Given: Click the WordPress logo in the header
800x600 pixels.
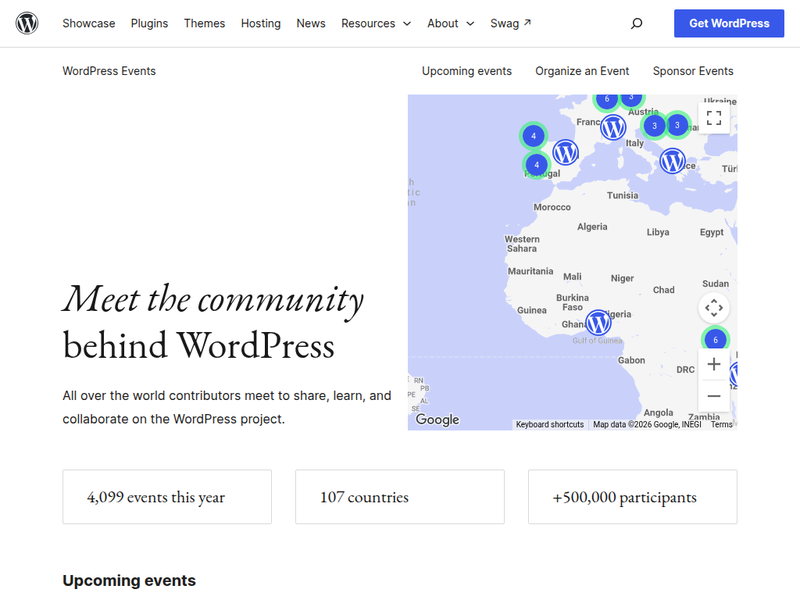Looking at the screenshot, I should pyautogui.click(x=27, y=23).
